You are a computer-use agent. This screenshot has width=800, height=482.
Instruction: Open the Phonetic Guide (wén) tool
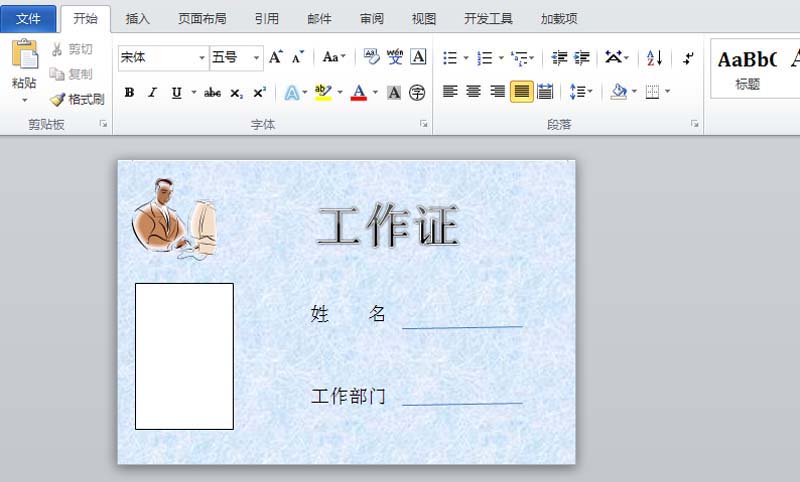tap(395, 57)
